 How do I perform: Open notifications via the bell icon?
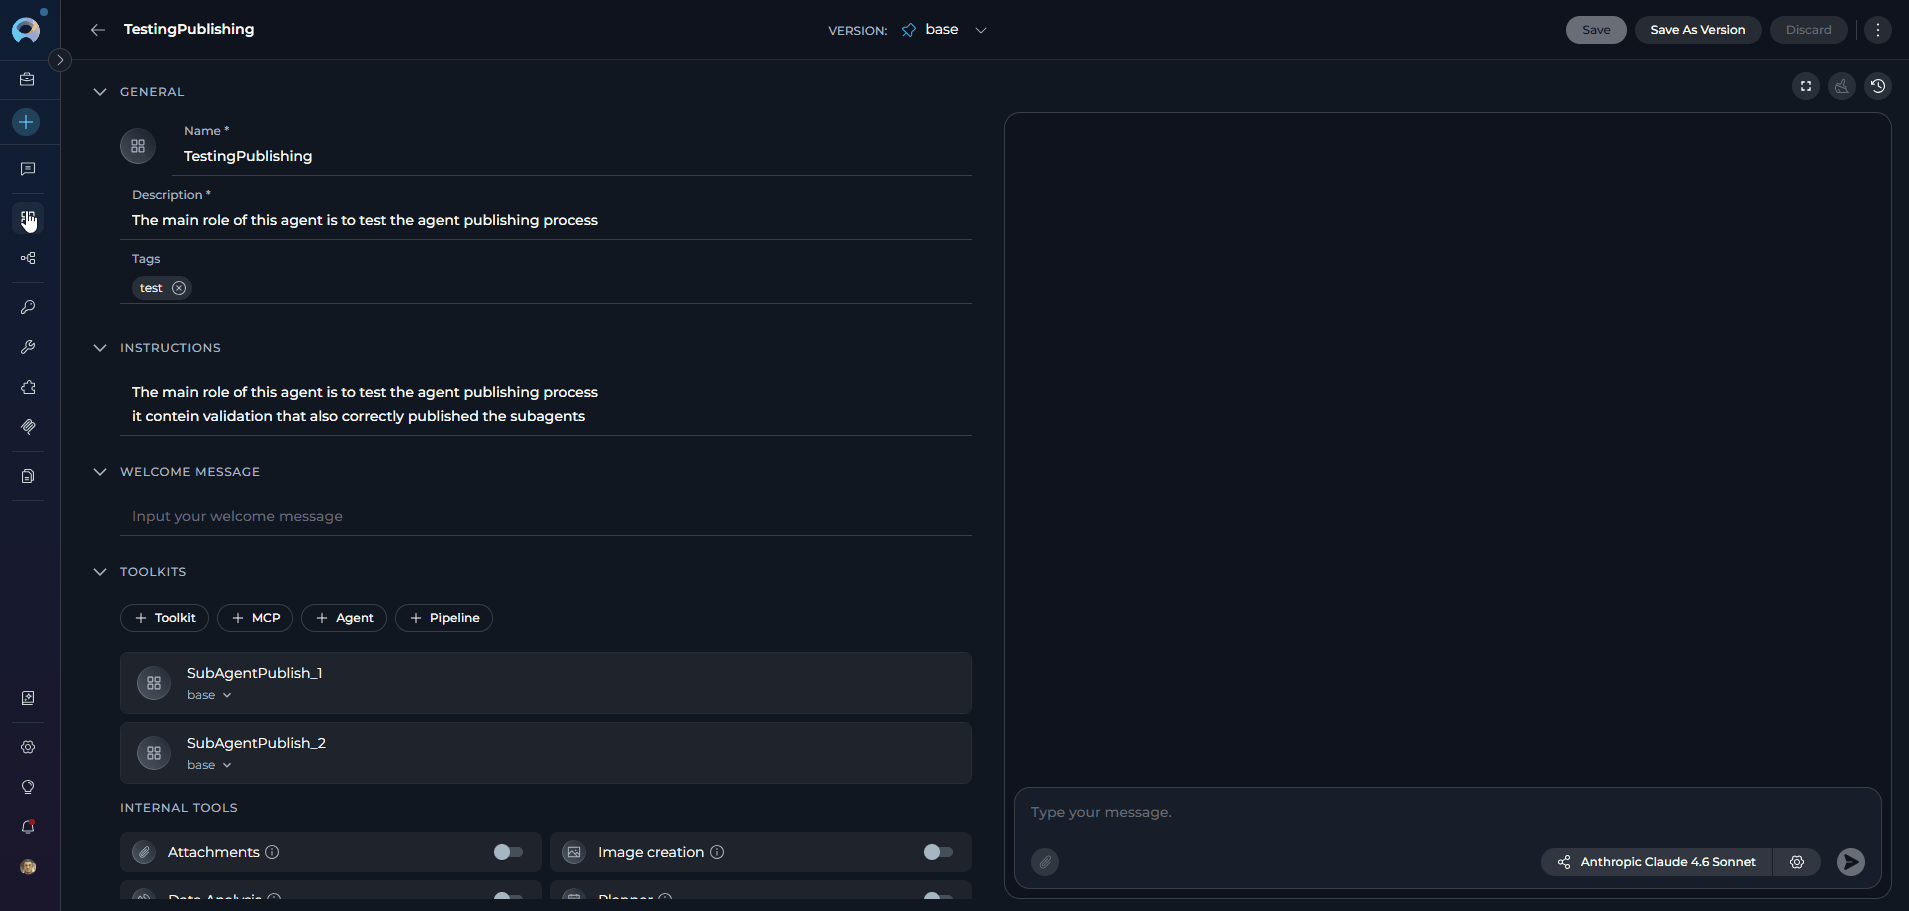28,827
